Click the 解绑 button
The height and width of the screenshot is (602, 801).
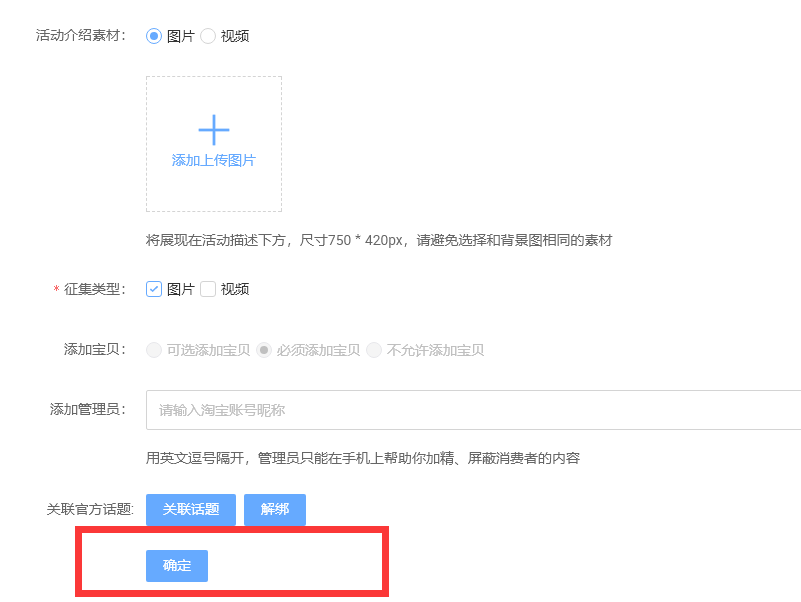point(275,510)
